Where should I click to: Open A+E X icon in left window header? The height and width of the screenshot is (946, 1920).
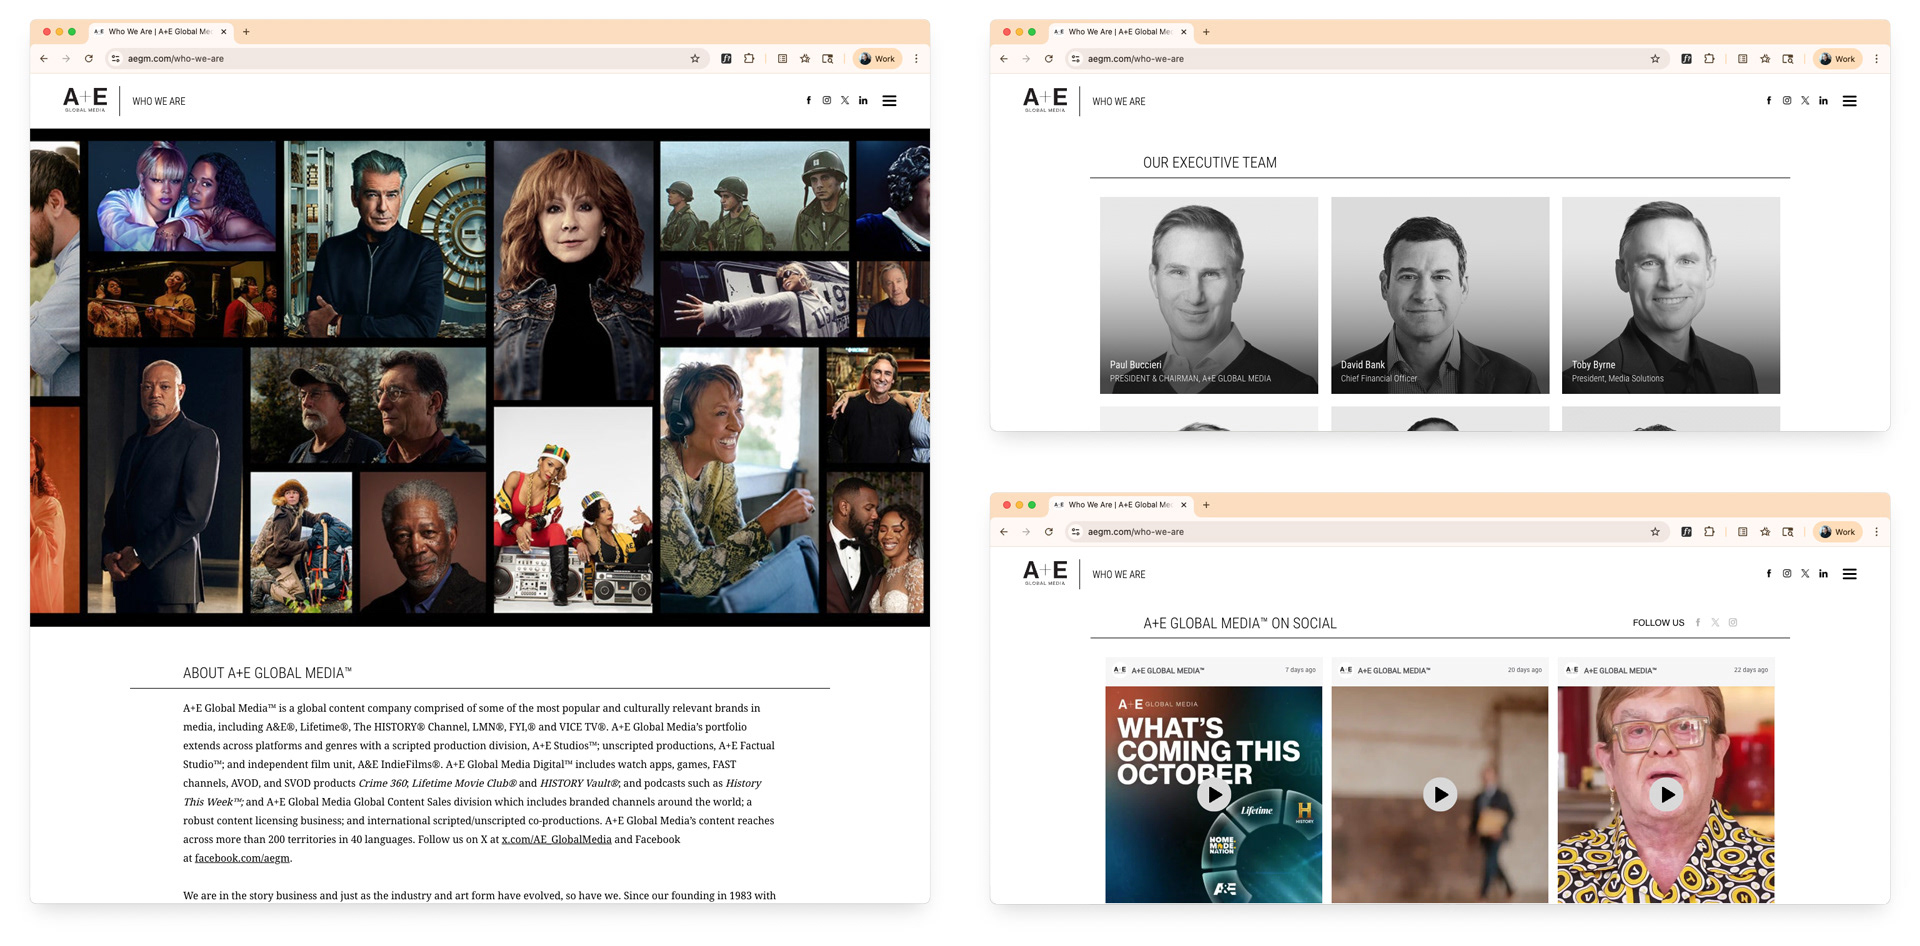coord(845,101)
